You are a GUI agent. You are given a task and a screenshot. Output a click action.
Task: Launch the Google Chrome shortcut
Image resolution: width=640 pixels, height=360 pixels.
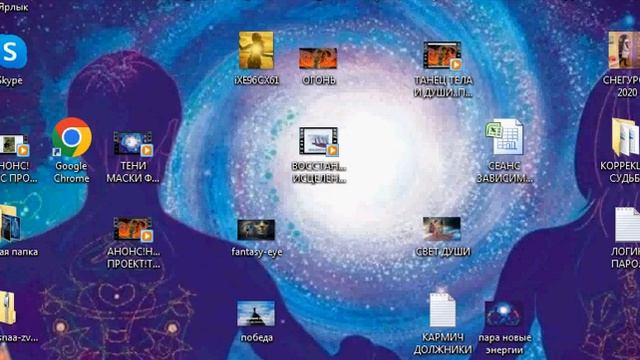pos(72,138)
